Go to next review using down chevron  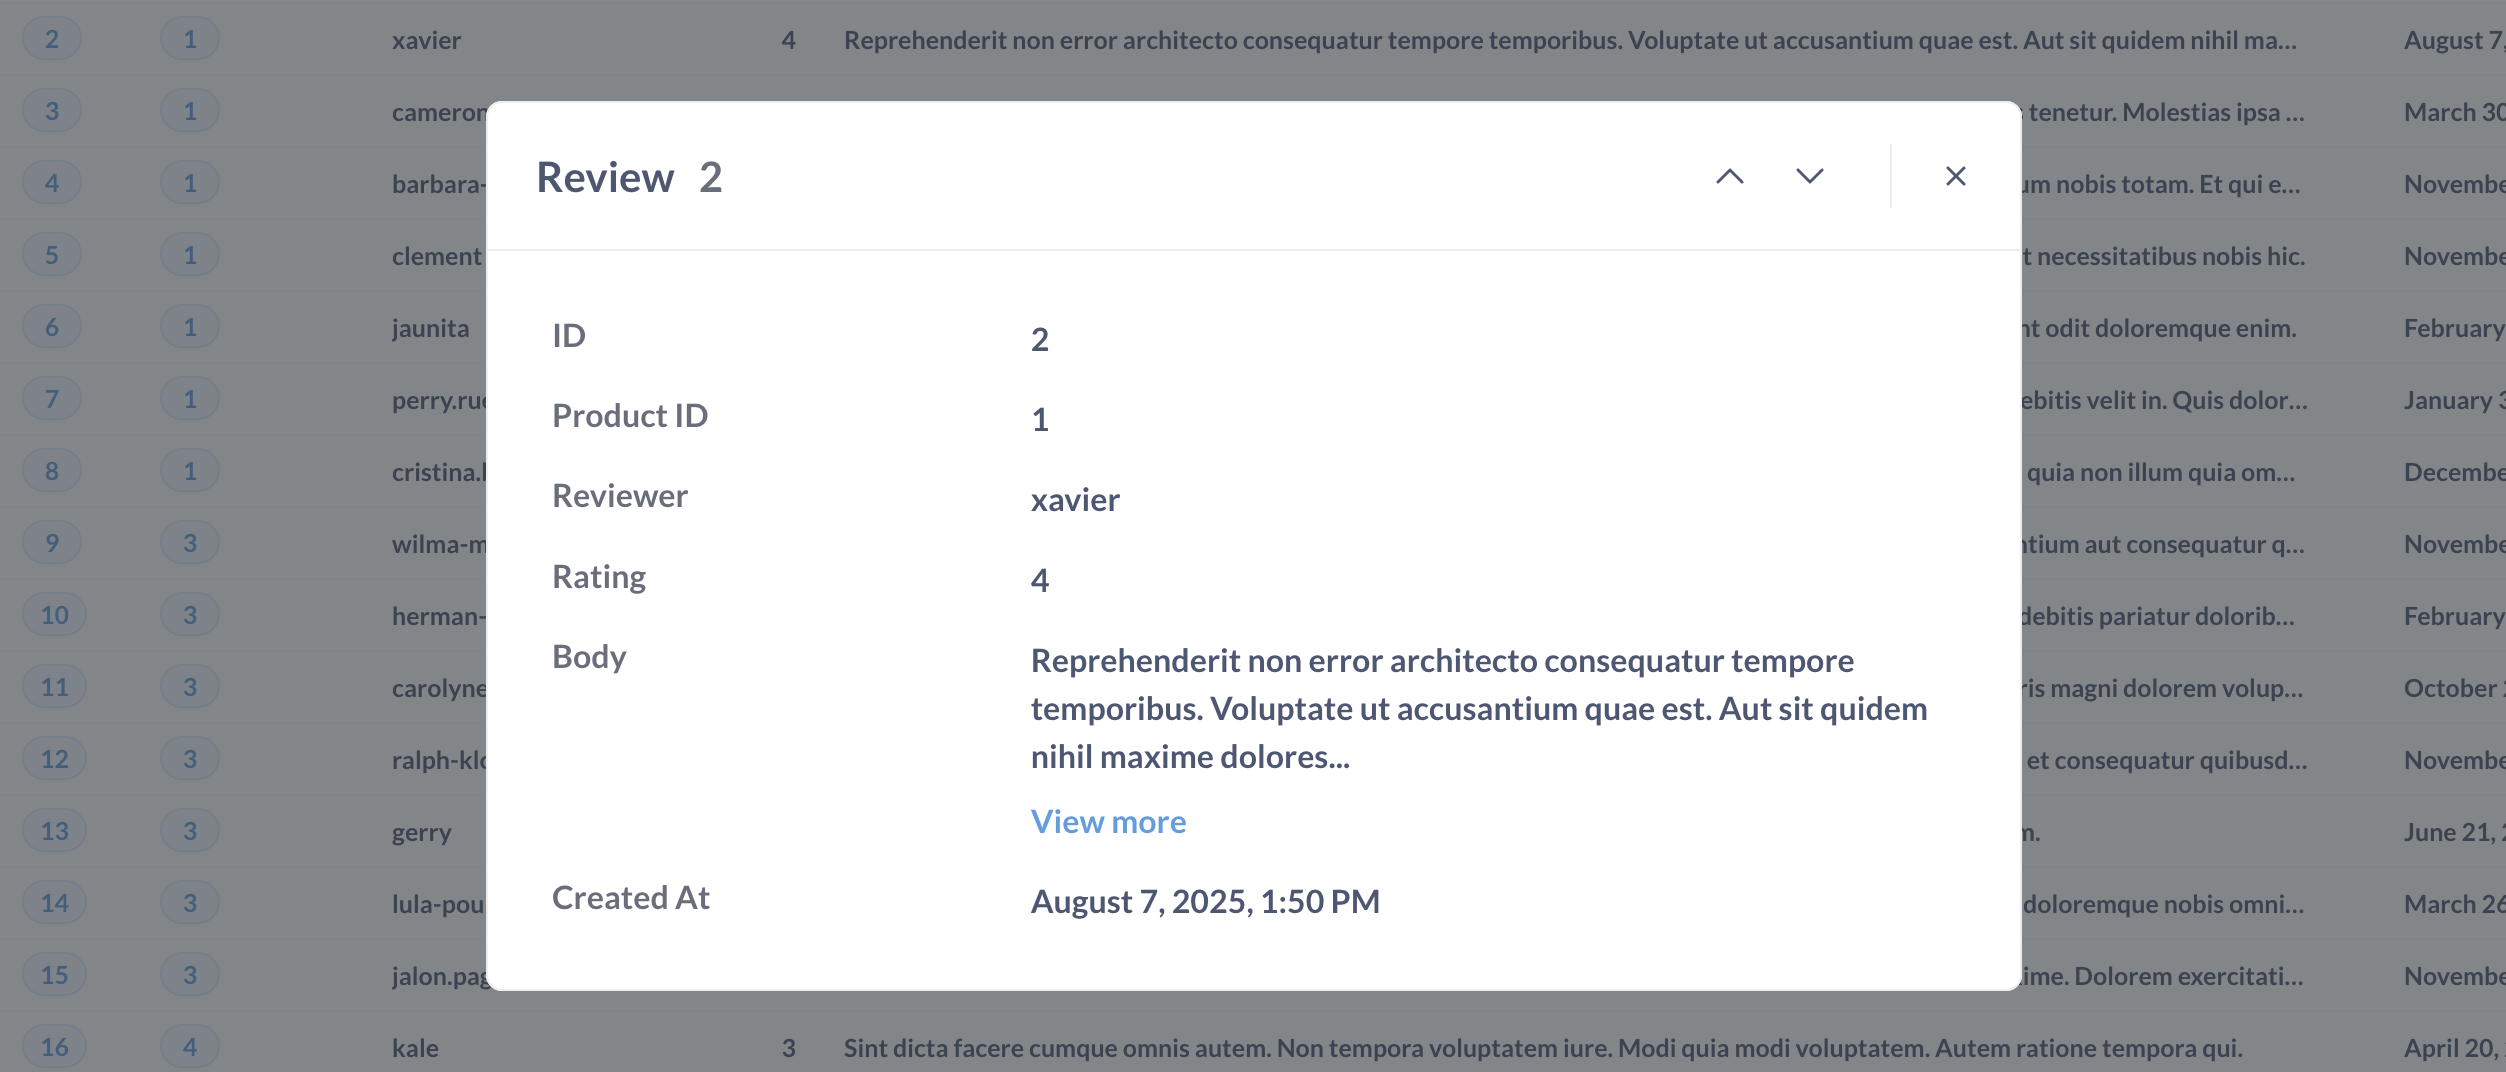coord(1809,177)
